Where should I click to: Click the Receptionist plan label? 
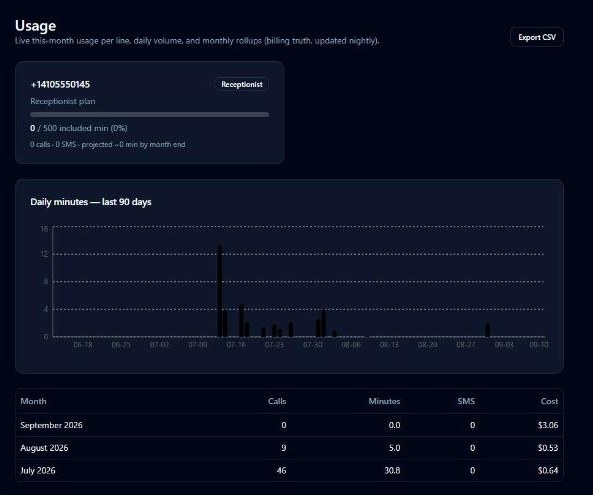pyautogui.click(x=63, y=101)
